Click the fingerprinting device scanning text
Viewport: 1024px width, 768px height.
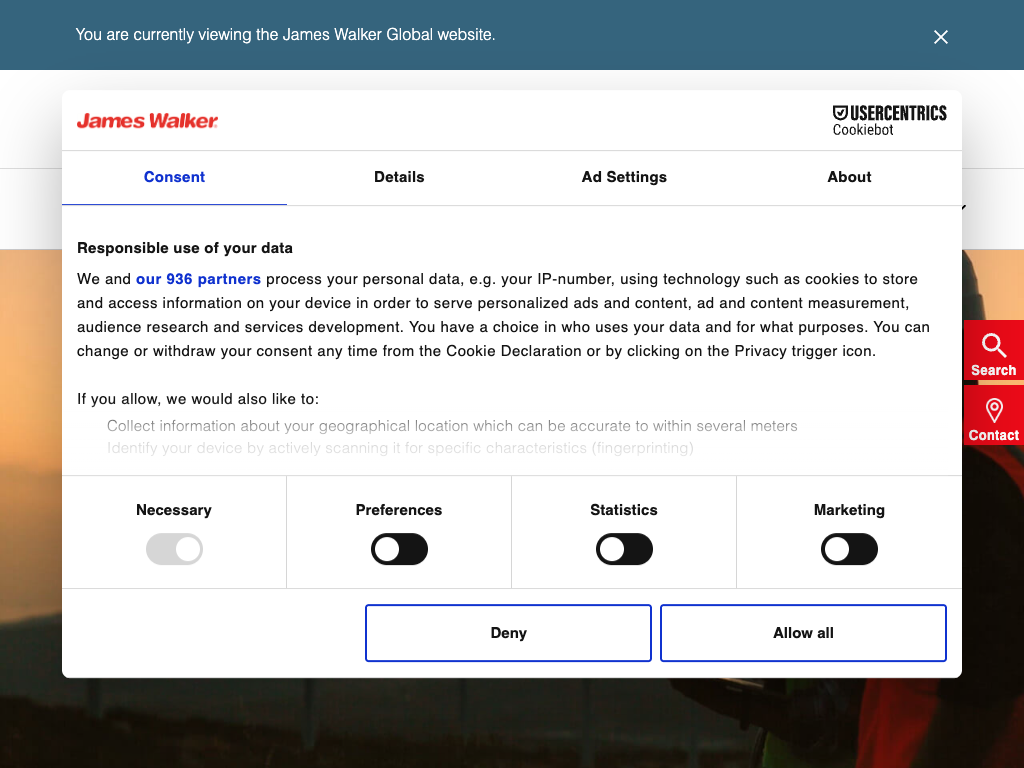click(x=400, y=448)
